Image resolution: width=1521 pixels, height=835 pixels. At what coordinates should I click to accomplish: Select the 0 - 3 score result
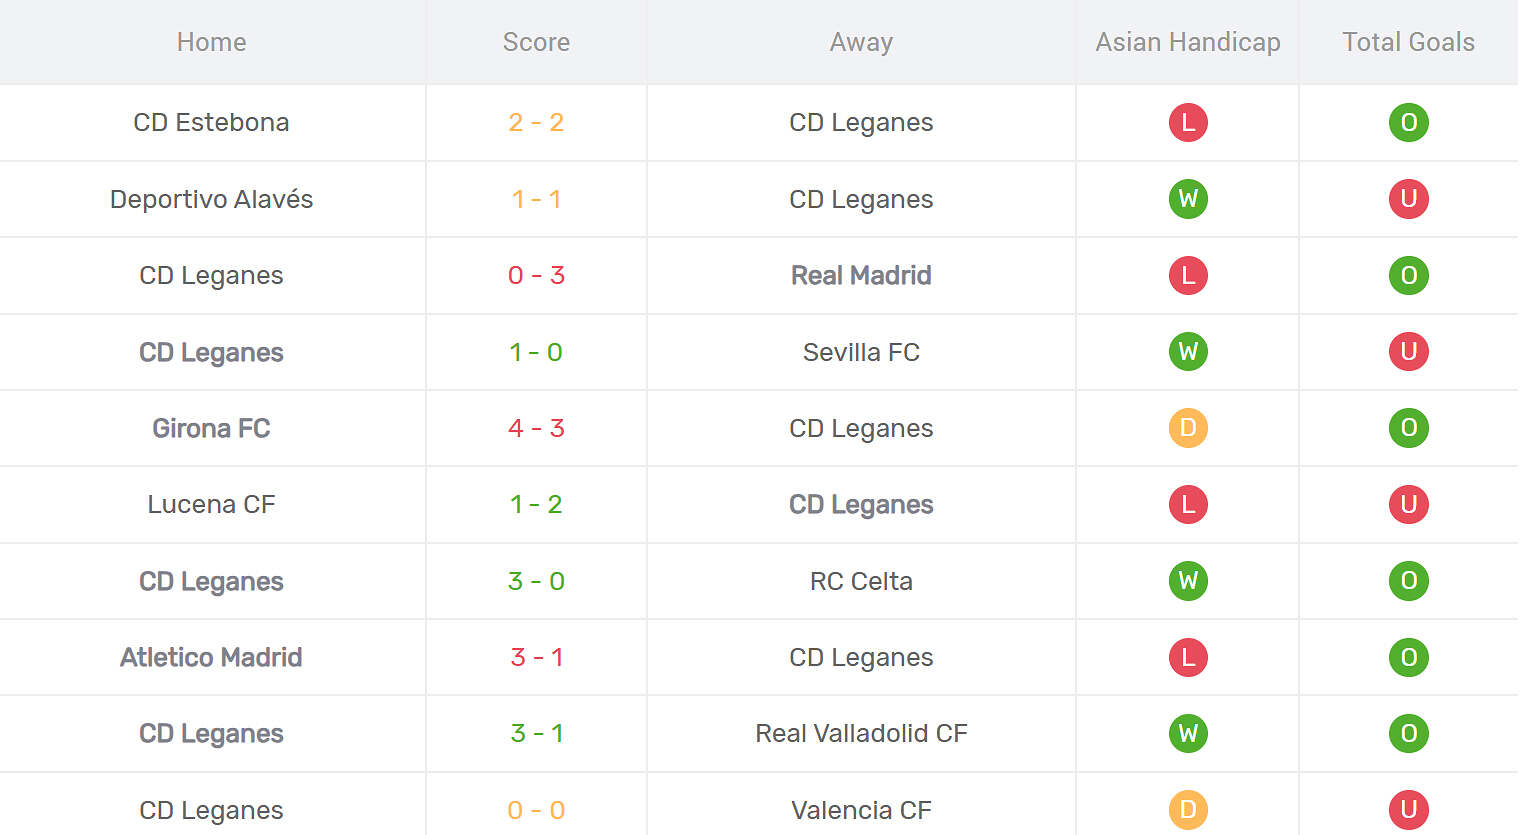(536, 275)
